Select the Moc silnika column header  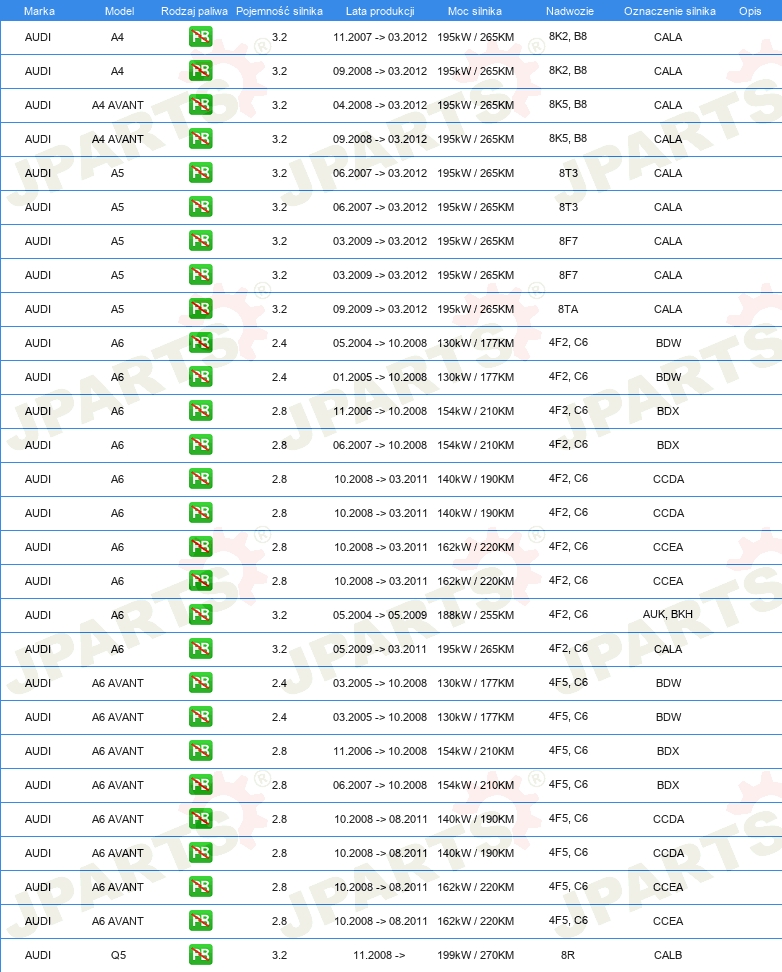tap(475, 11)
